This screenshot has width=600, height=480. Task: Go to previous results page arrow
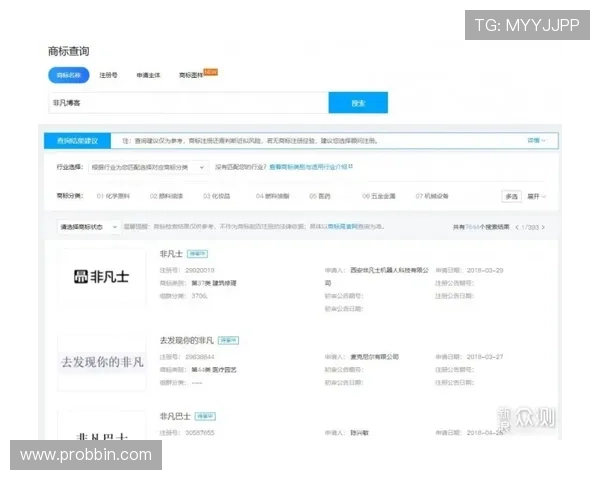(517, 227)
